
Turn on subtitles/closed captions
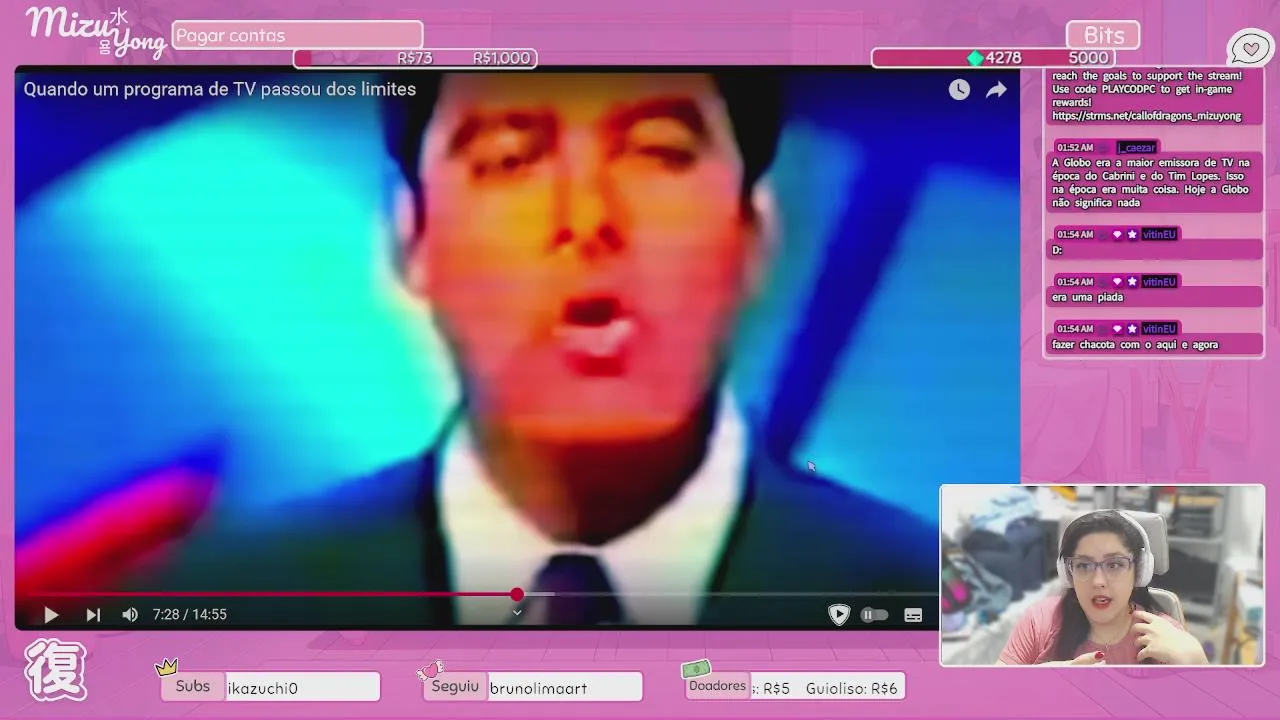(913, 615)
